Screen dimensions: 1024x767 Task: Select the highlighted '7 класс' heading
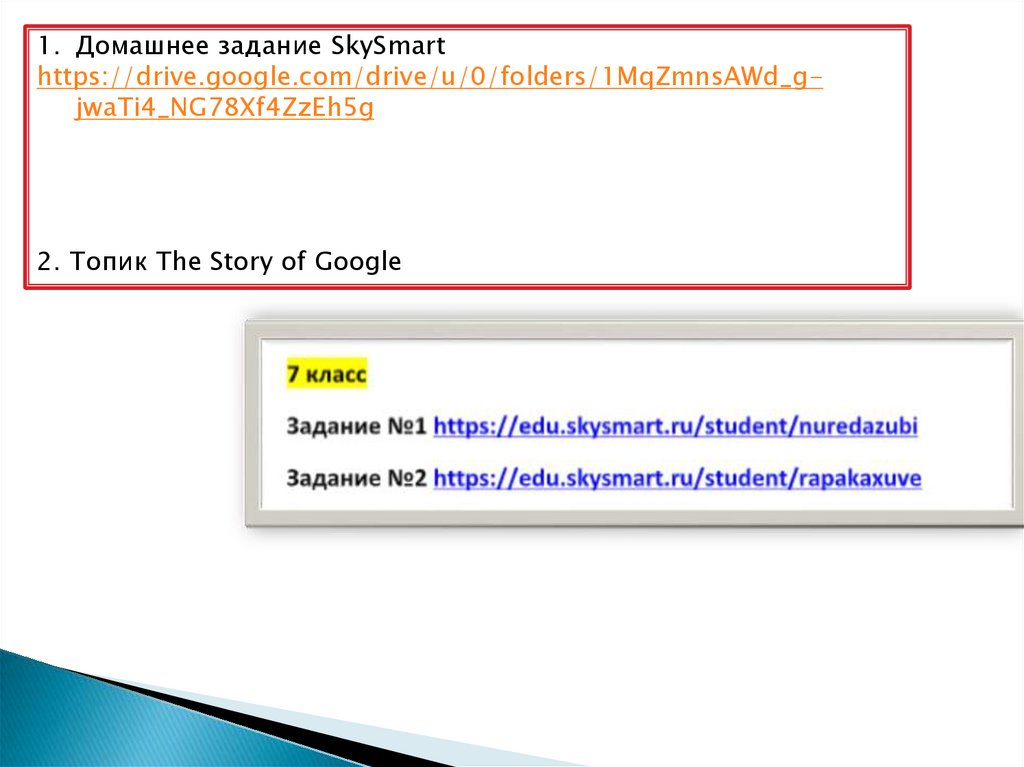pyautogui.click(x=327, y=374)
